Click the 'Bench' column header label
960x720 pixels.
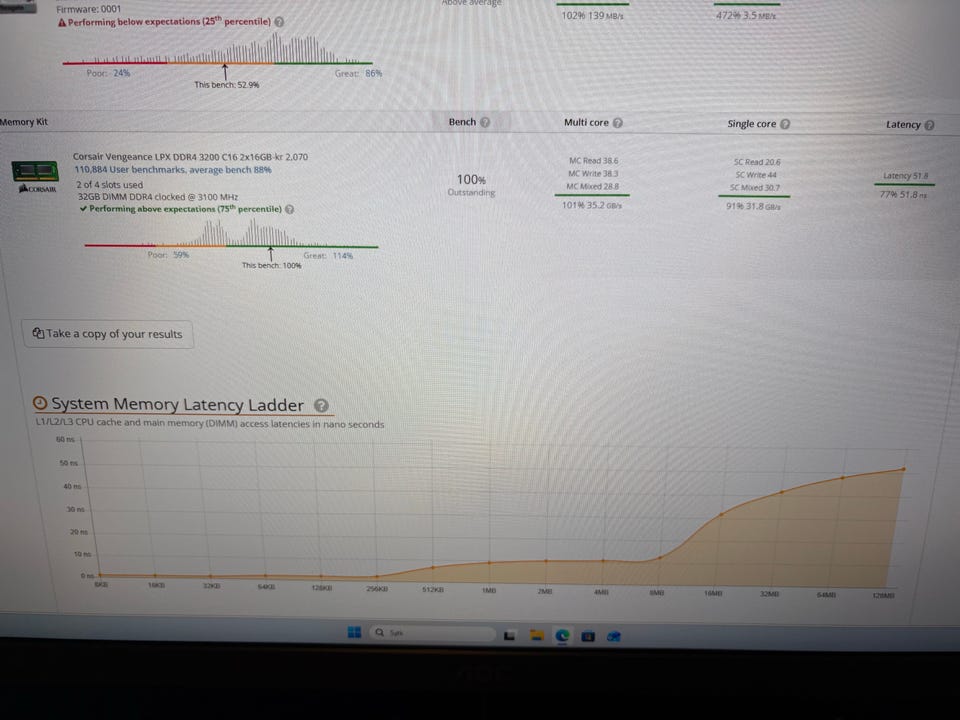[x=462, y=122]
